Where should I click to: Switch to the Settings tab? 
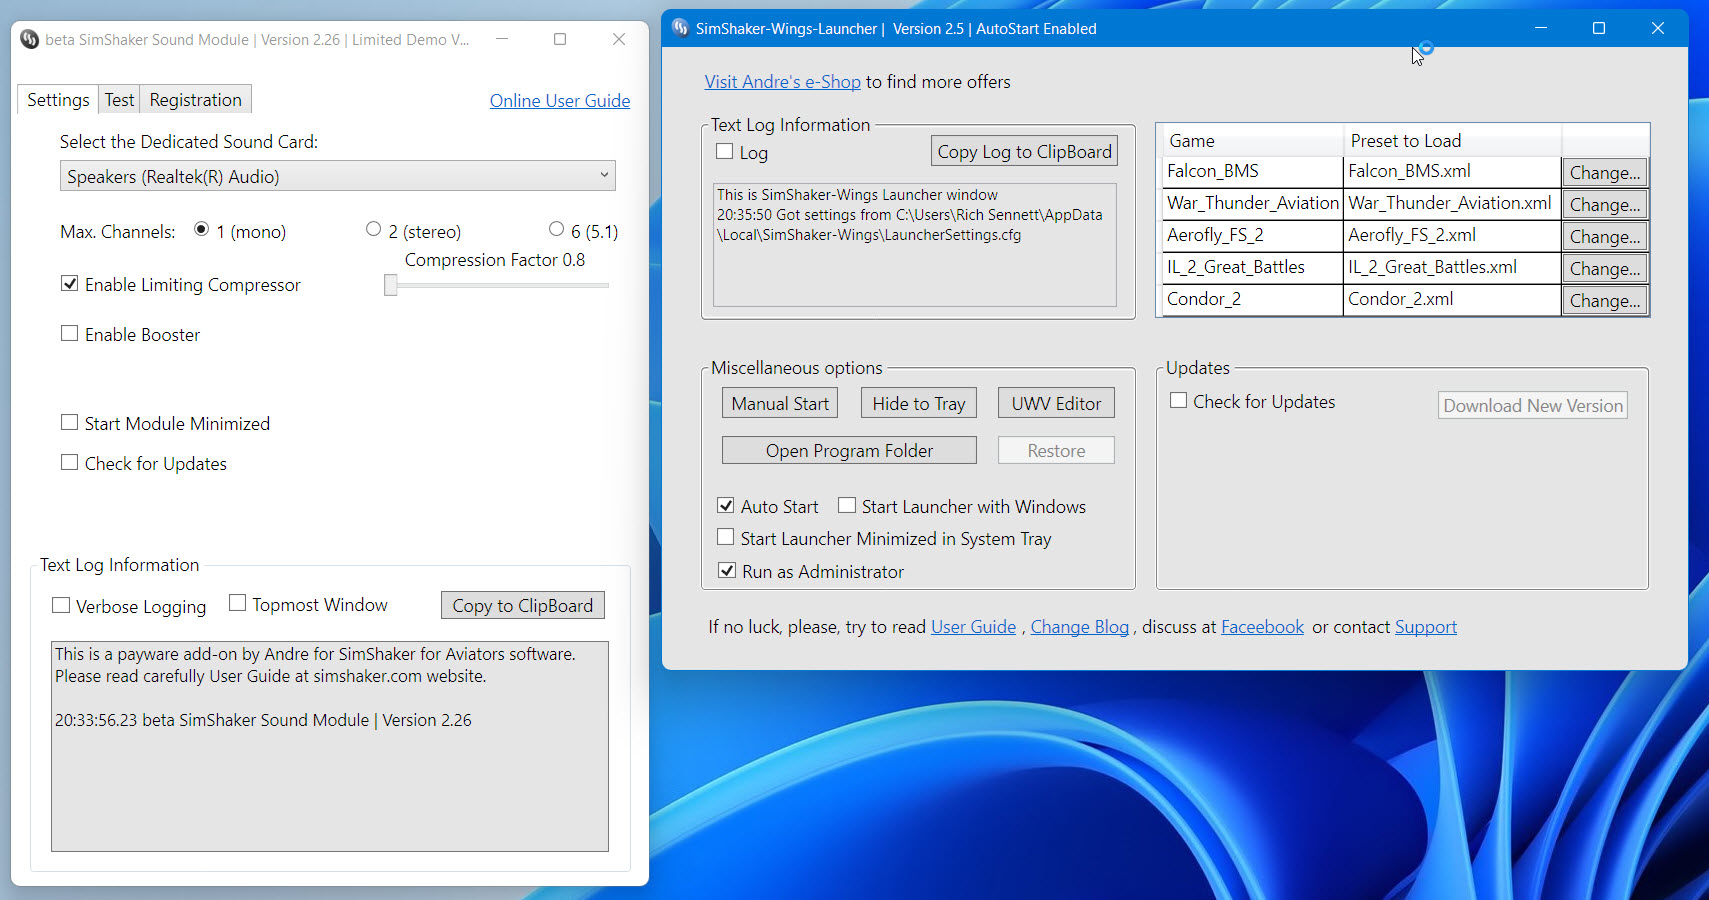(58, 100)
